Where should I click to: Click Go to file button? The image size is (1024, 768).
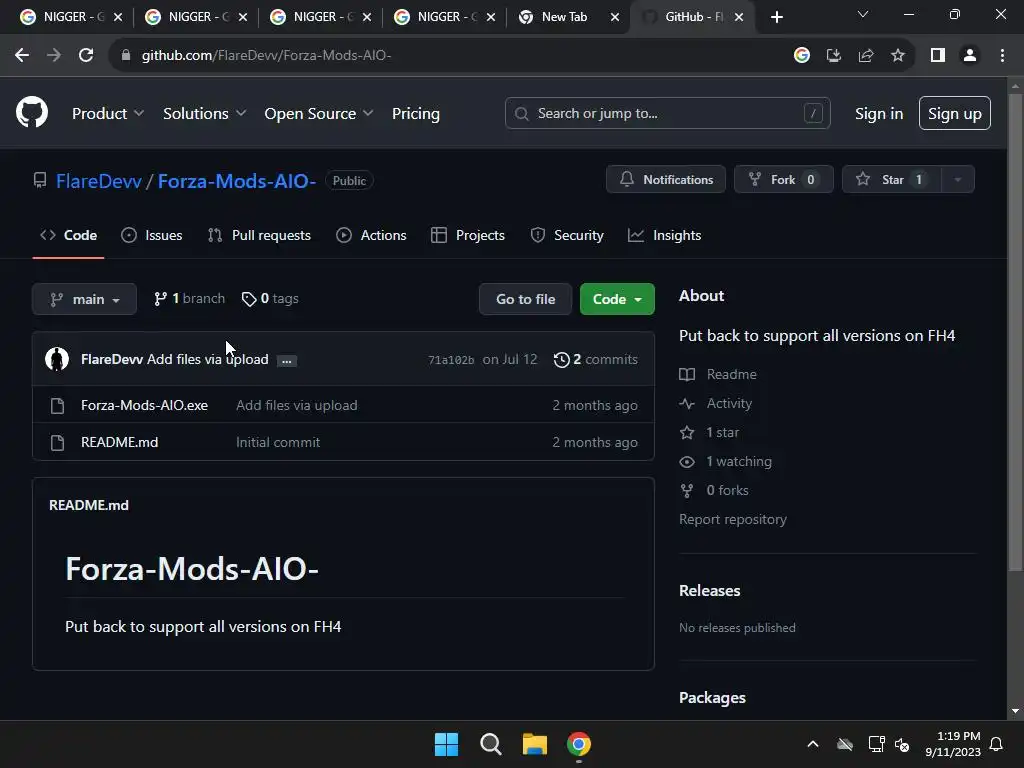point(525,299)
